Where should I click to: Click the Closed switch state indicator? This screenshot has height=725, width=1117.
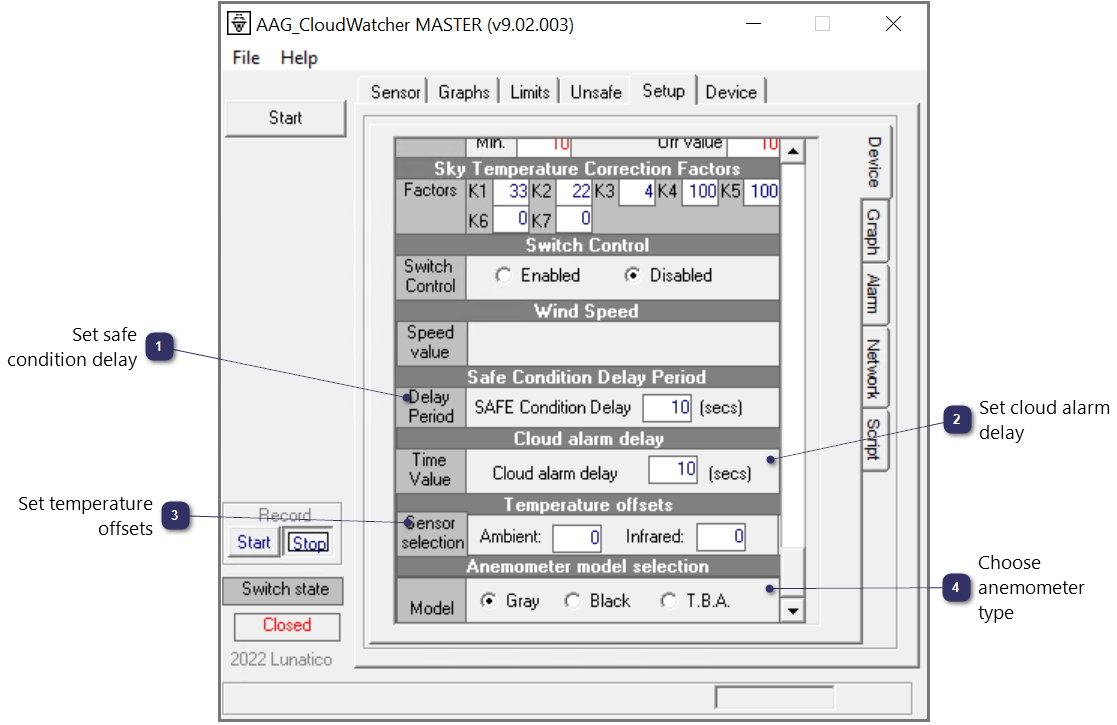click(287, 625)
